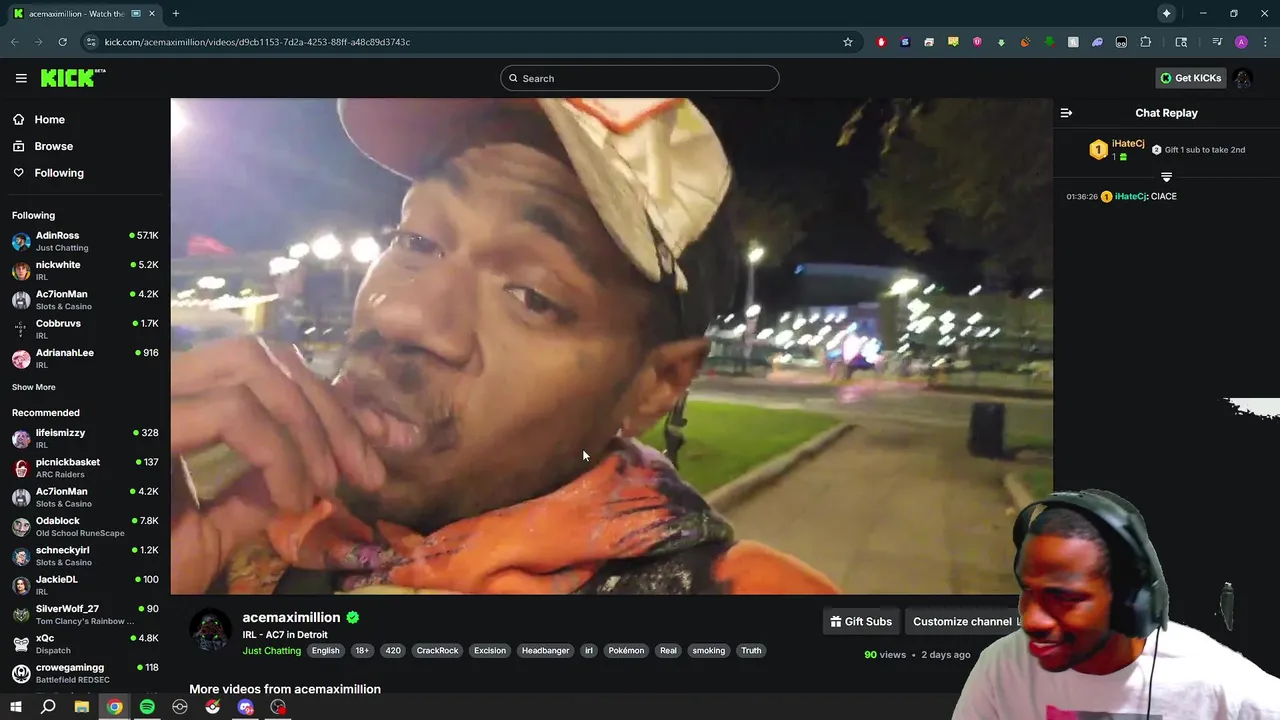Click the acemaximillion channel name
Image resolution: width=1280 pixels, height=720 pixels.
(291, 617)
